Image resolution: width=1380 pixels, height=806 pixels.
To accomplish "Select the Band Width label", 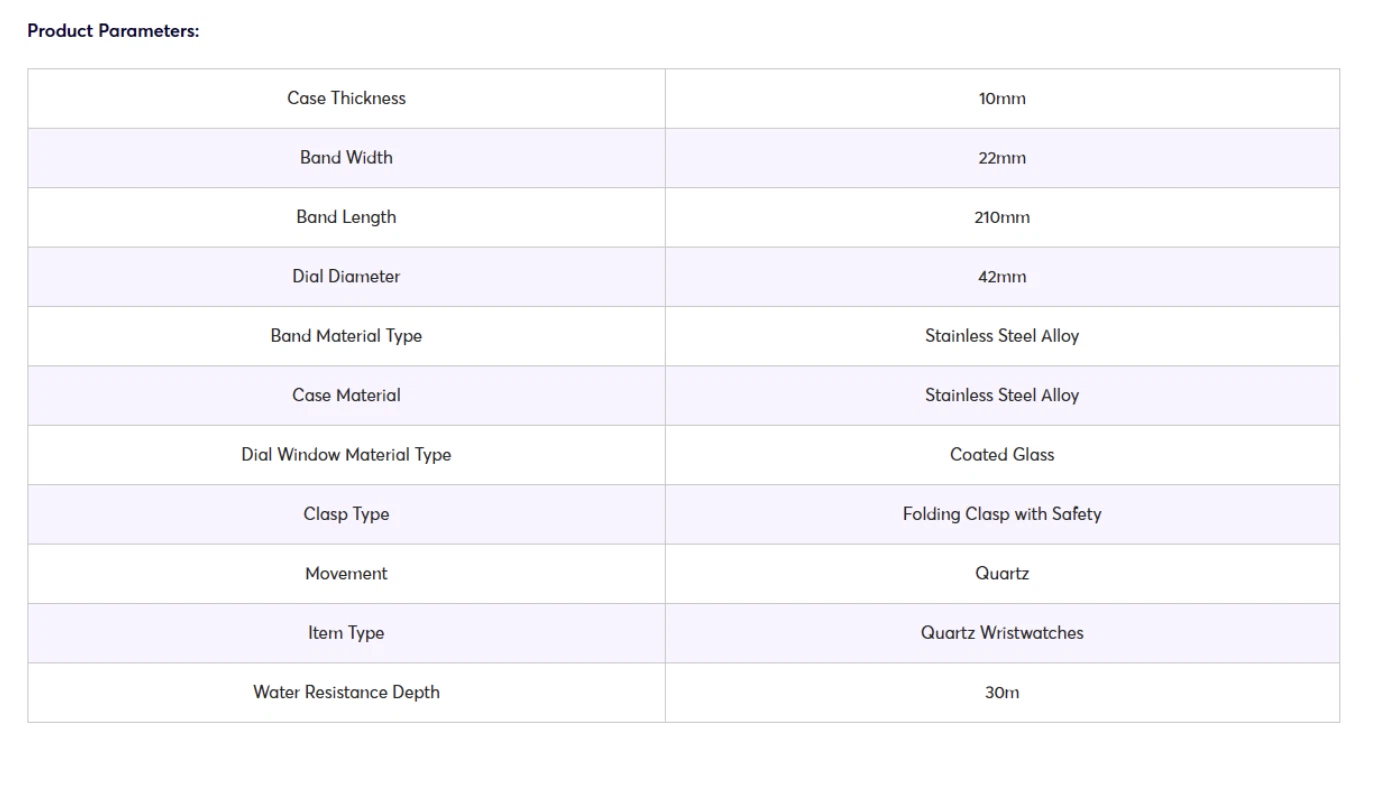I will (x=346, y=157).
